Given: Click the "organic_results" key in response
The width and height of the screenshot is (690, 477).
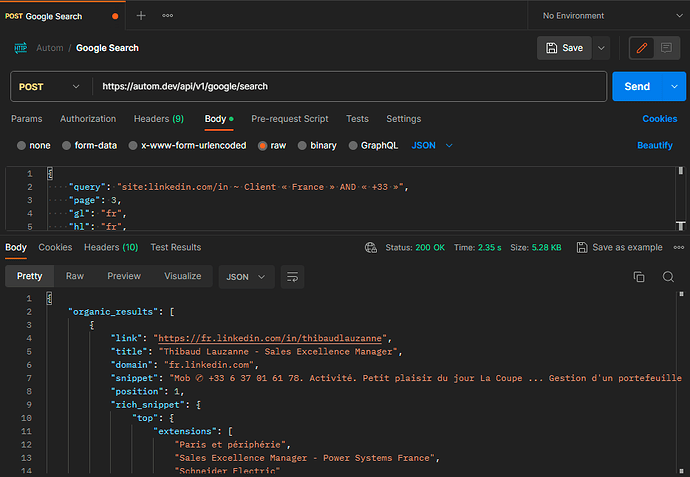Looking at the screenshot, I should pos(113,312).
